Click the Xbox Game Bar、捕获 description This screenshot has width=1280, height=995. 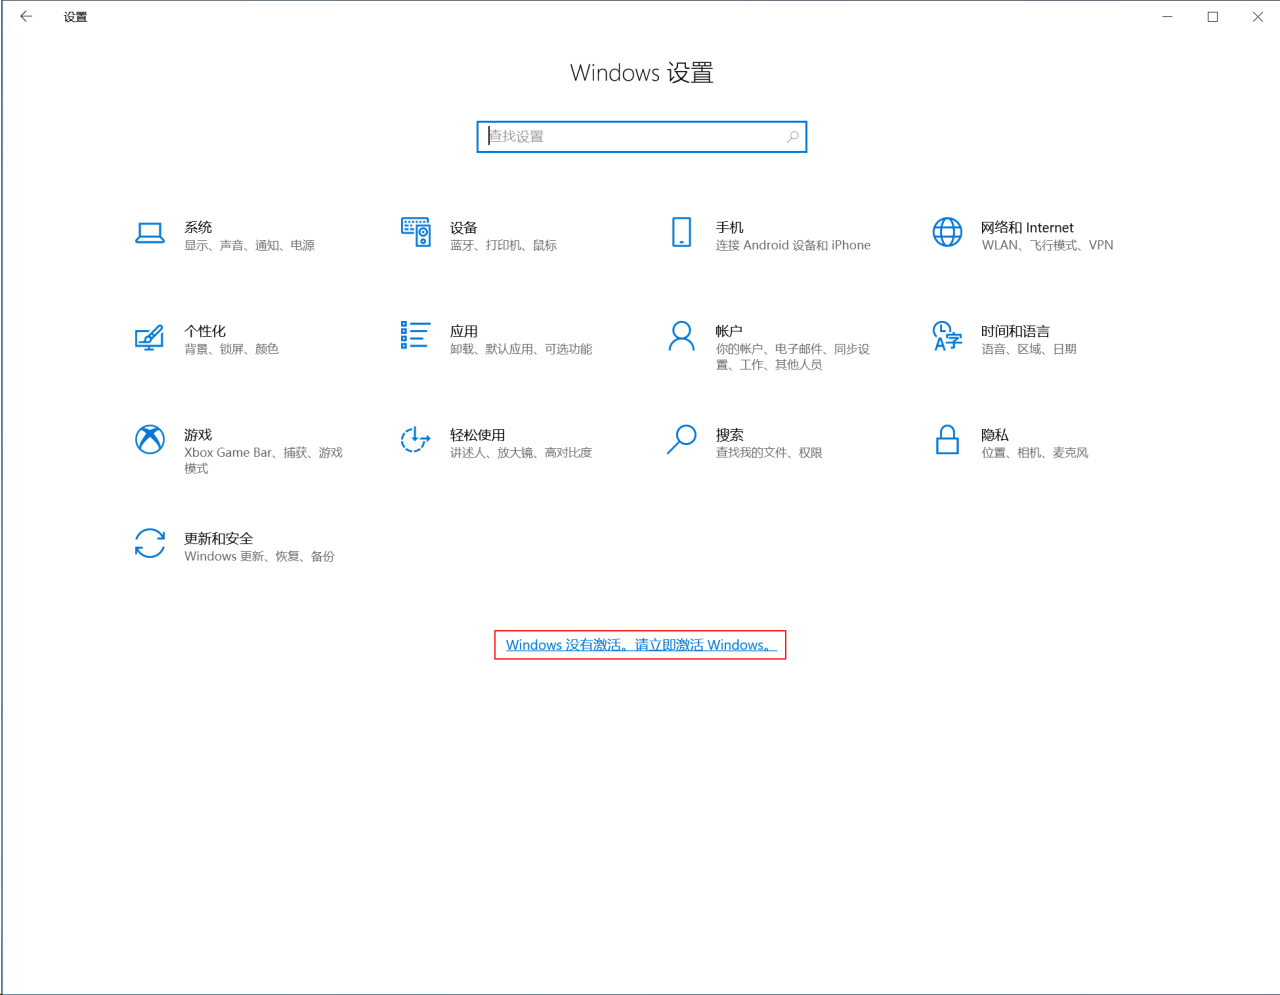(x=263, y=461)
